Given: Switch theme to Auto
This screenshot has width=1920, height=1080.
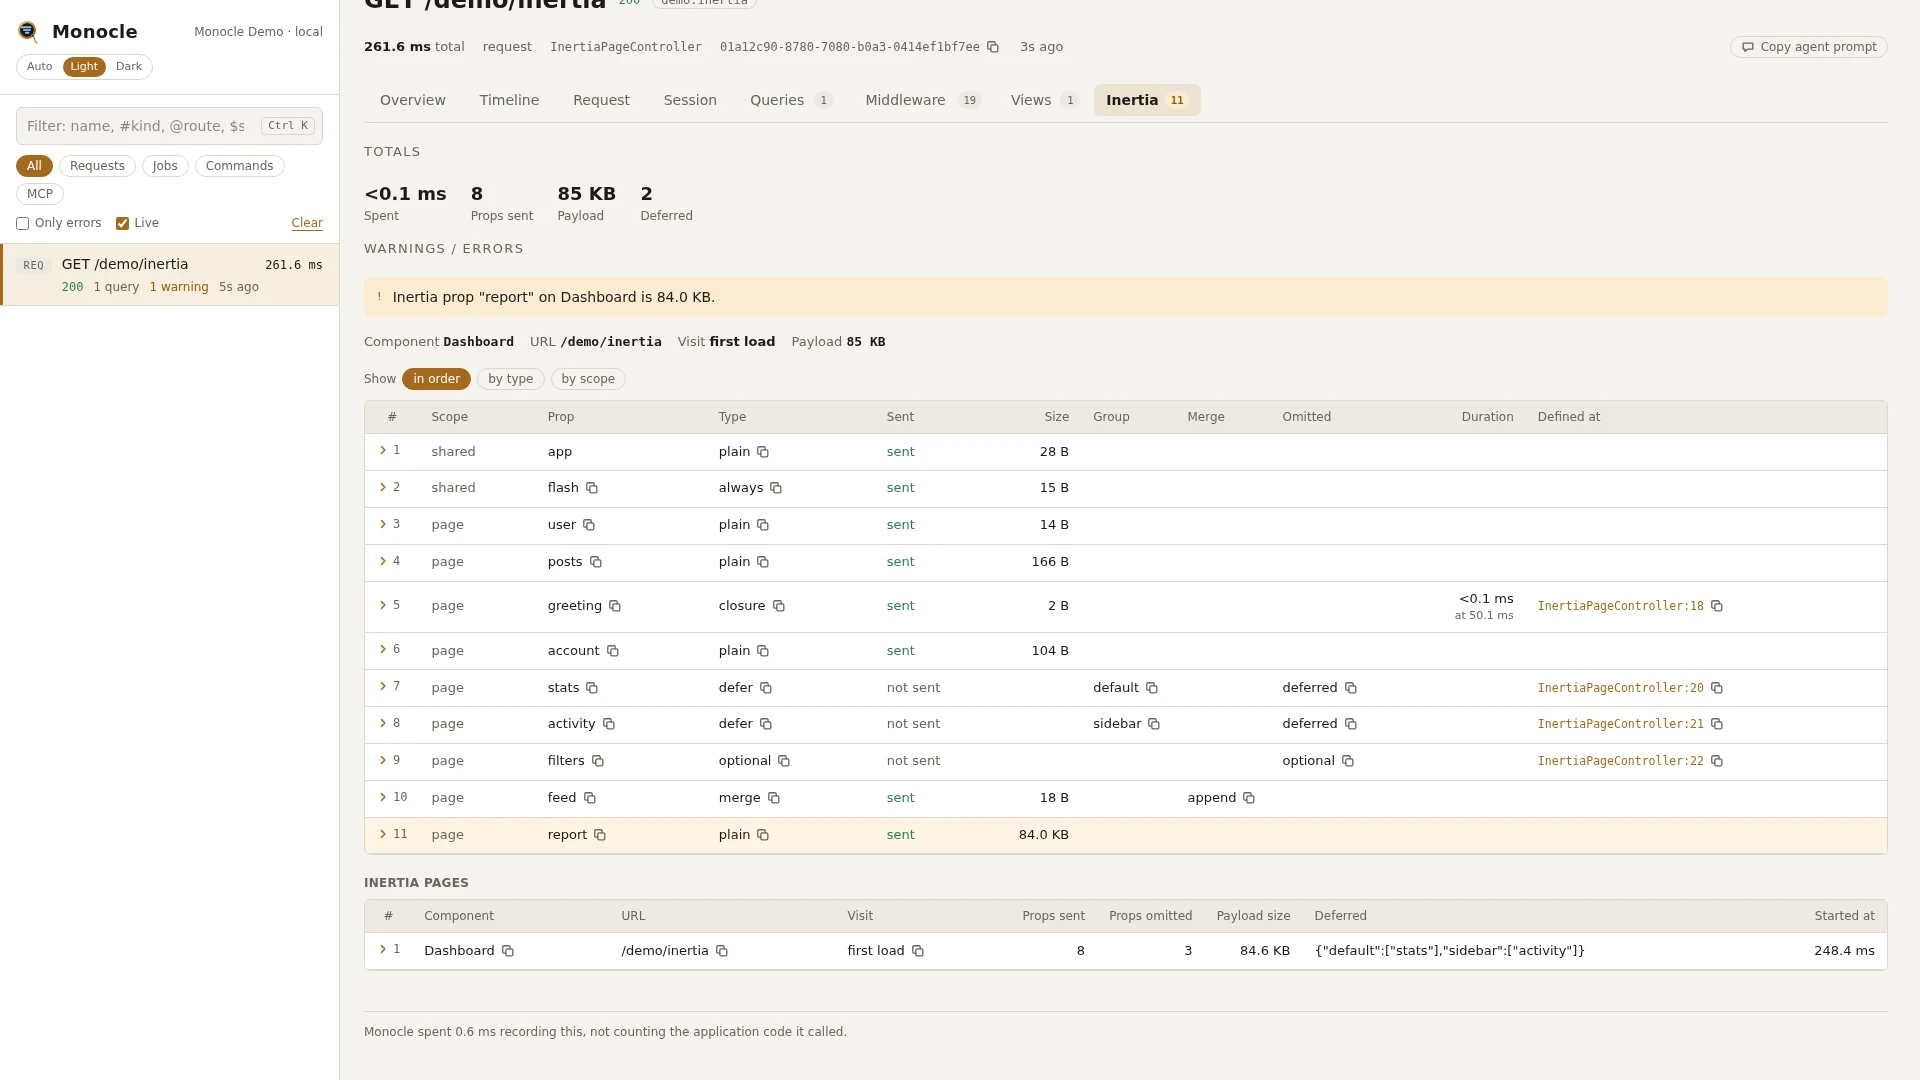Looking at the screenshot, I should [x=40, y=67].
